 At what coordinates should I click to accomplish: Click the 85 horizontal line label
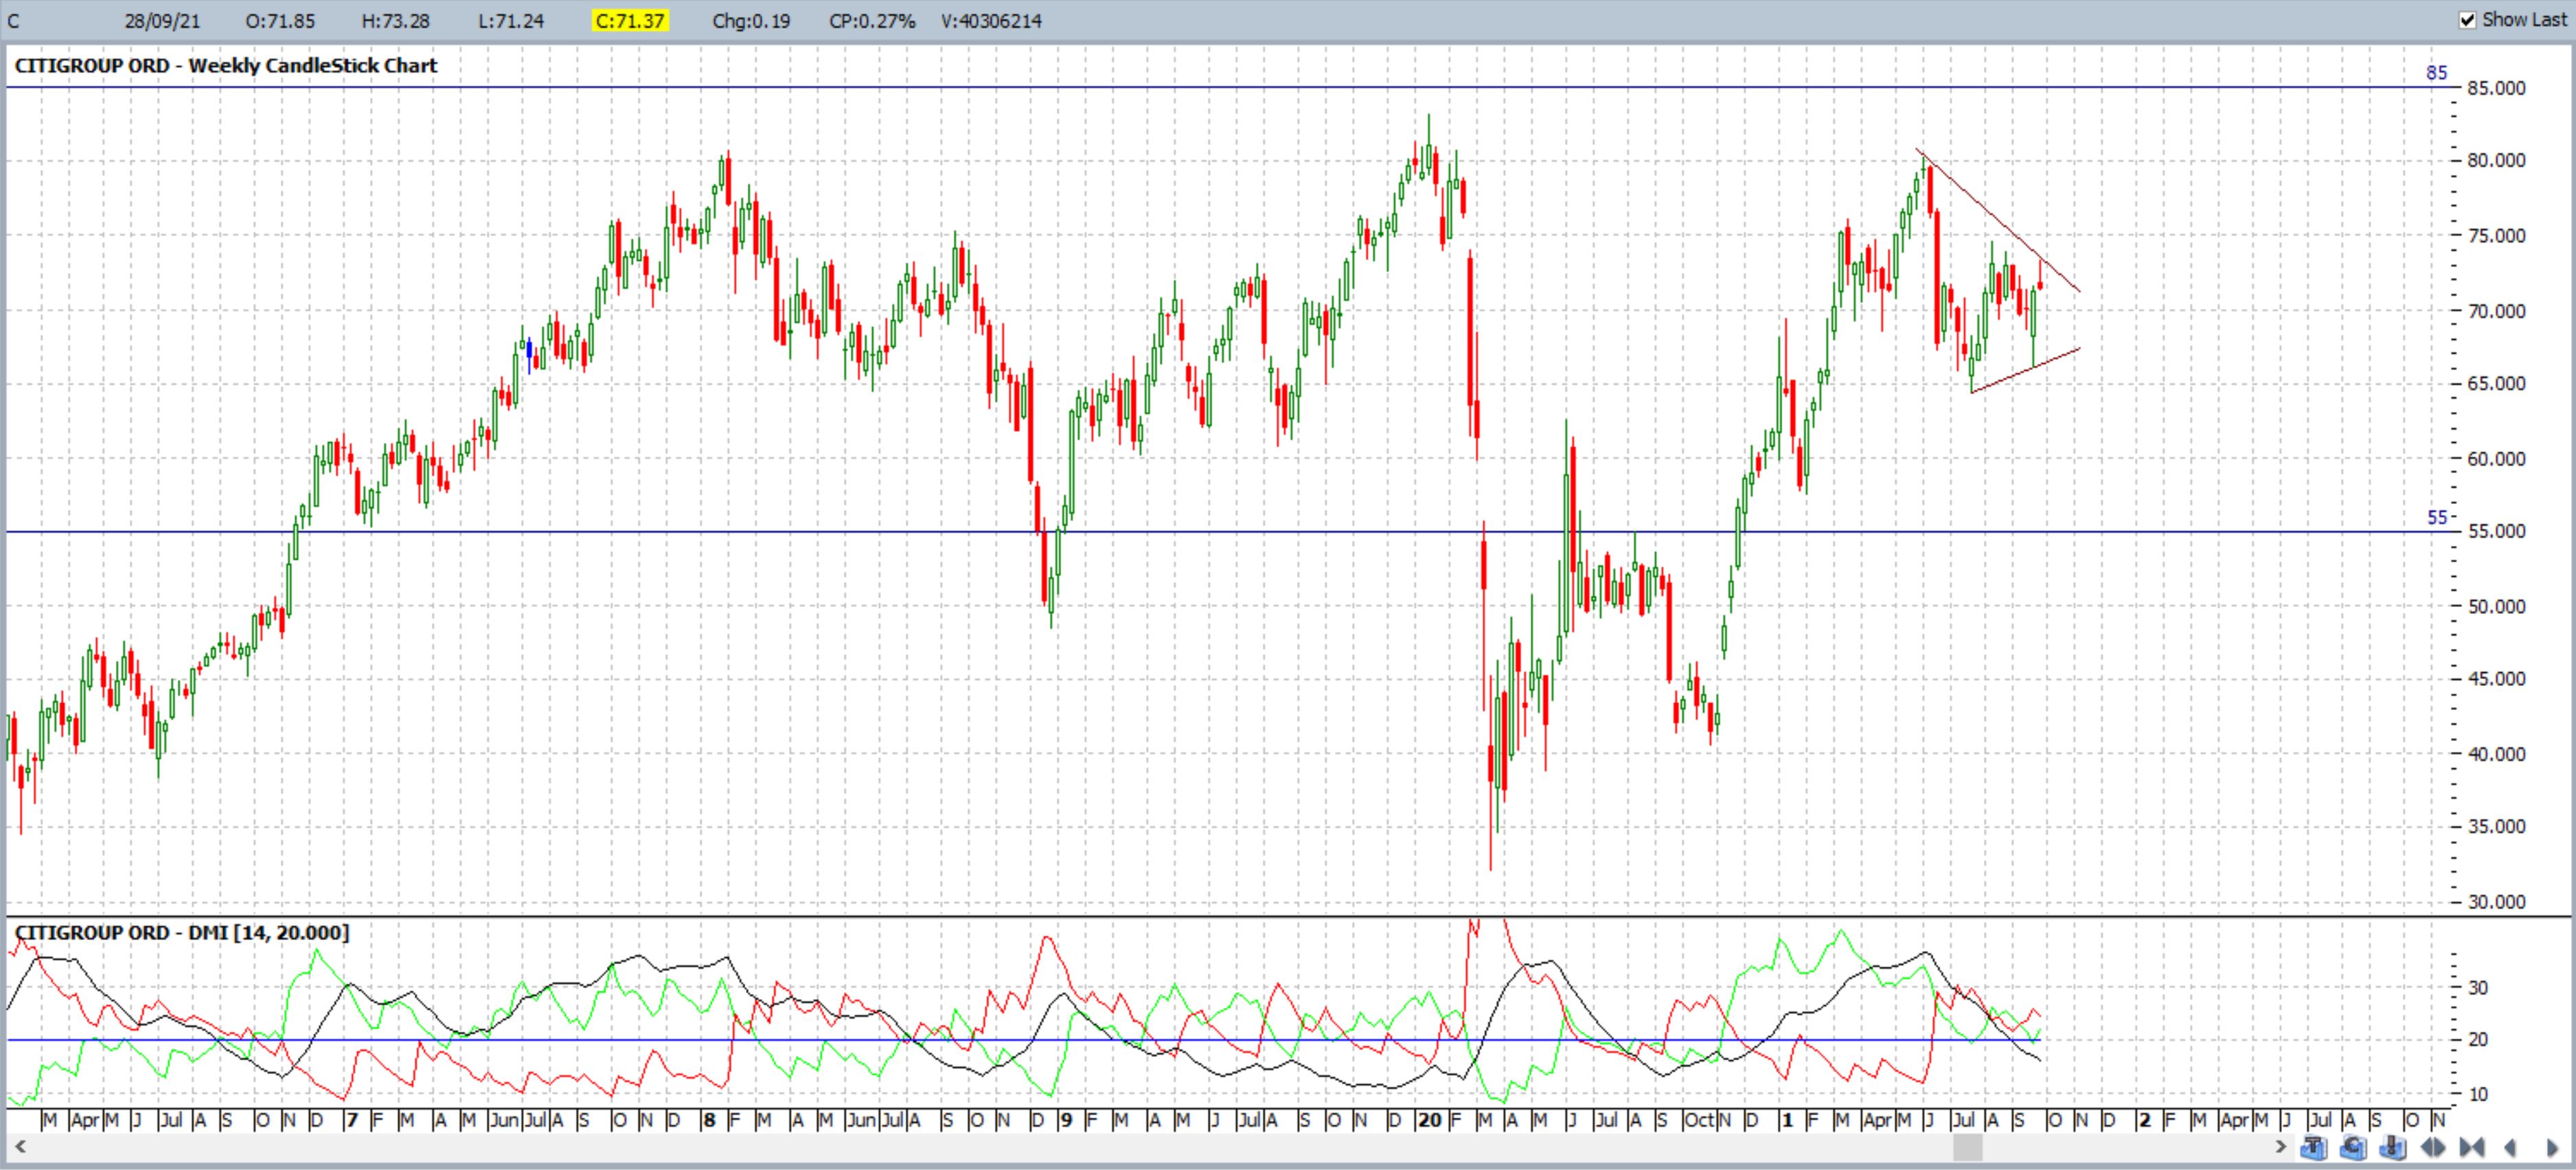tap(2437, 73)
